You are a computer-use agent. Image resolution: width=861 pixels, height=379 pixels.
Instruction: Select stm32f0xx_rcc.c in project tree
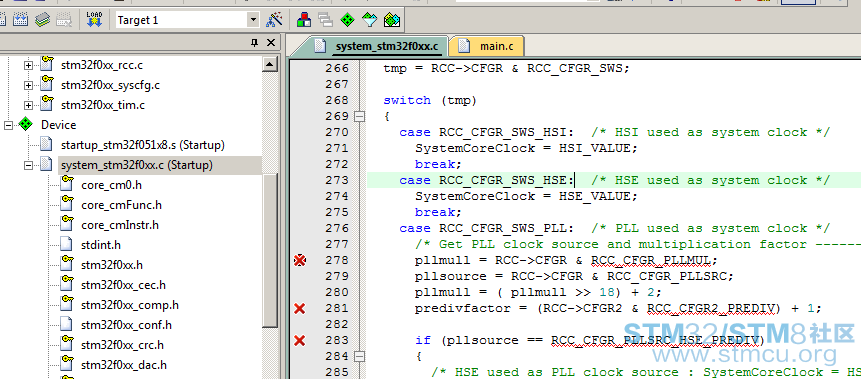[x=102, y=65]
